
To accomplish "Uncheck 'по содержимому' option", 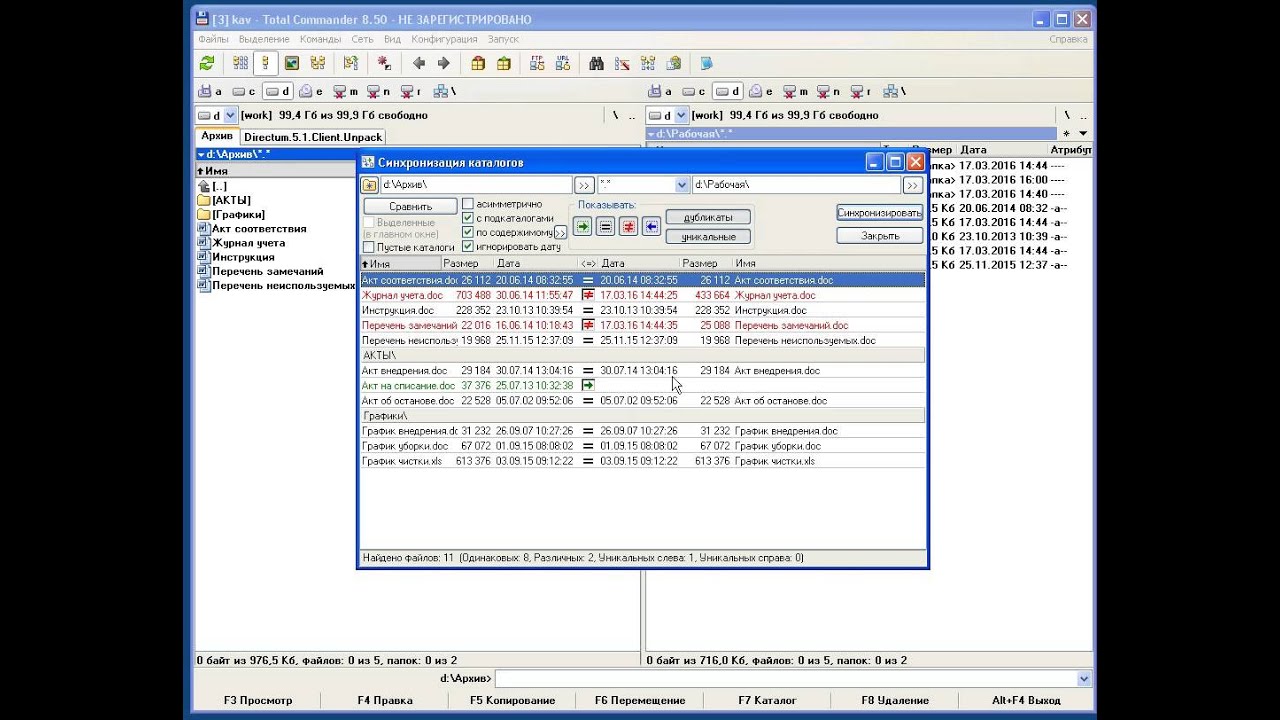I will coord(468,232).
